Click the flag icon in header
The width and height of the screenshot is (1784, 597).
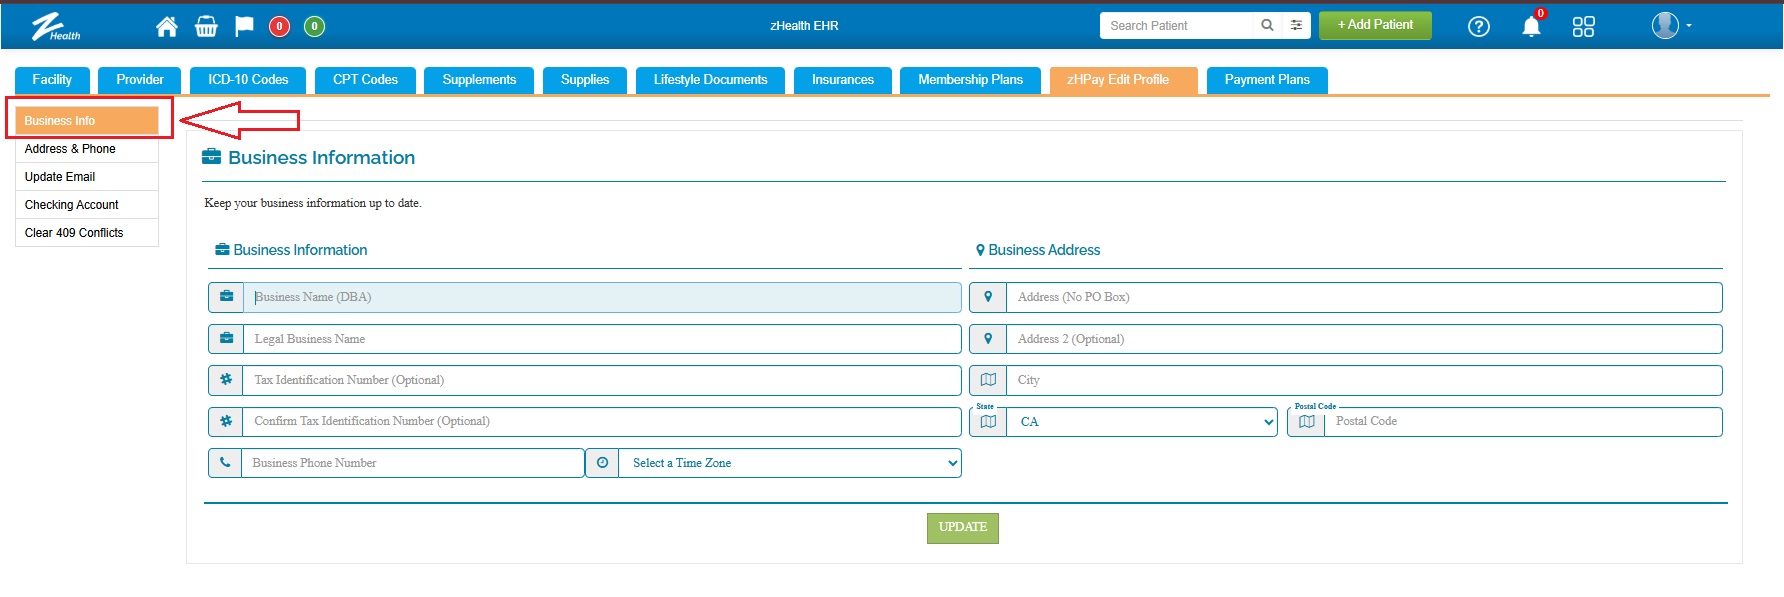(244, 26)
